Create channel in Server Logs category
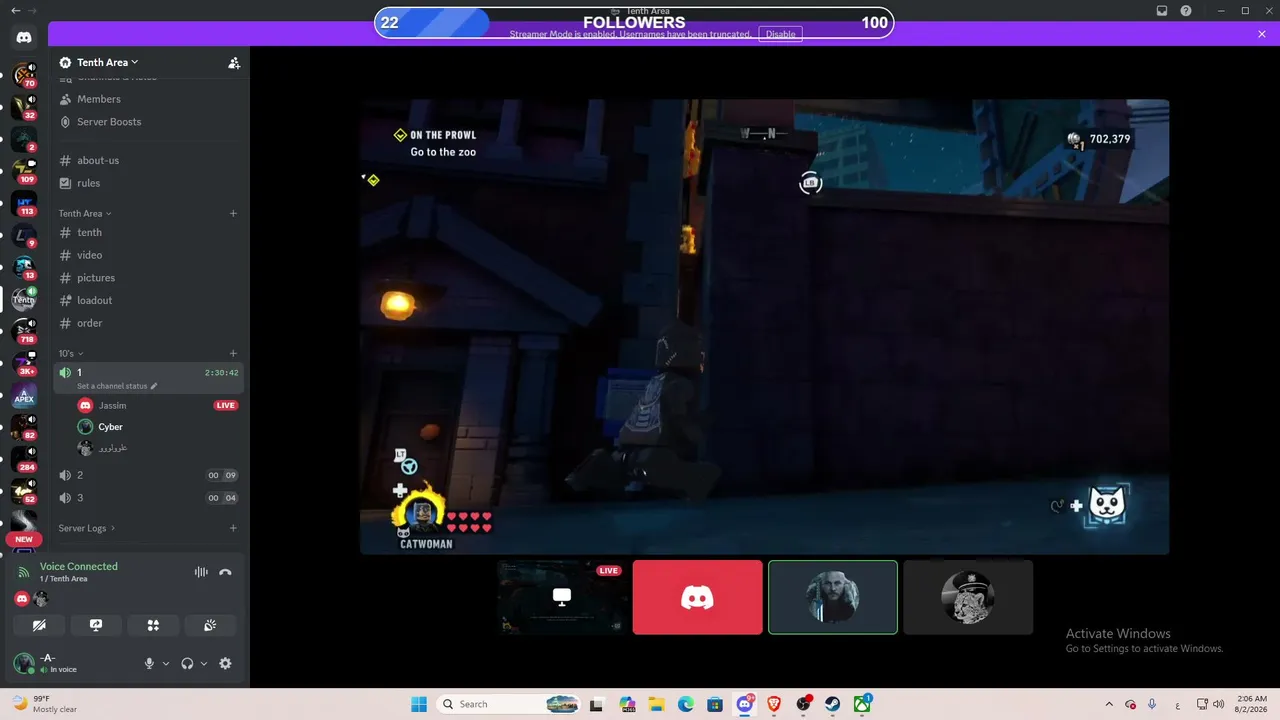Image resolution: width=1280 pixels, height=720 pixels. (233, 528)
